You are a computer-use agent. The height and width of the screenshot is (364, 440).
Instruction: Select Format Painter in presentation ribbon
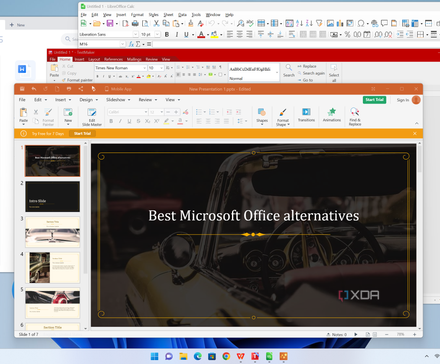tap(48, 117)
